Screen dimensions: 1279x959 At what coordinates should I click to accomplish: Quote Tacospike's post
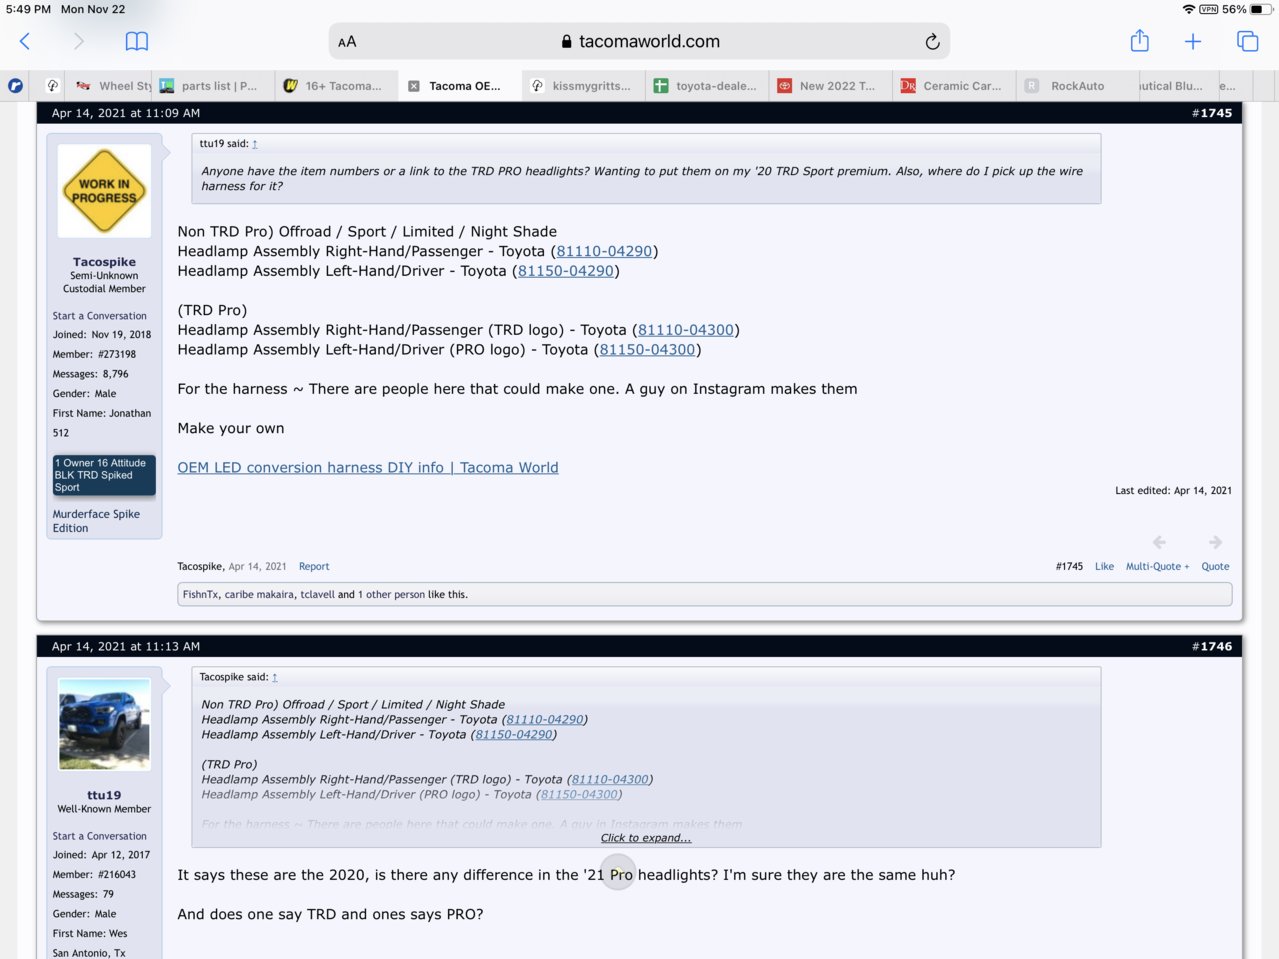coord(1215,566)
